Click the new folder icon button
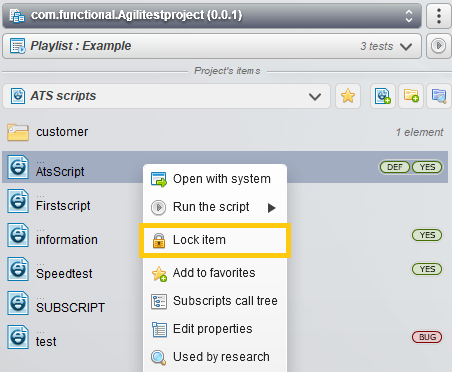 tap(411, 96)
